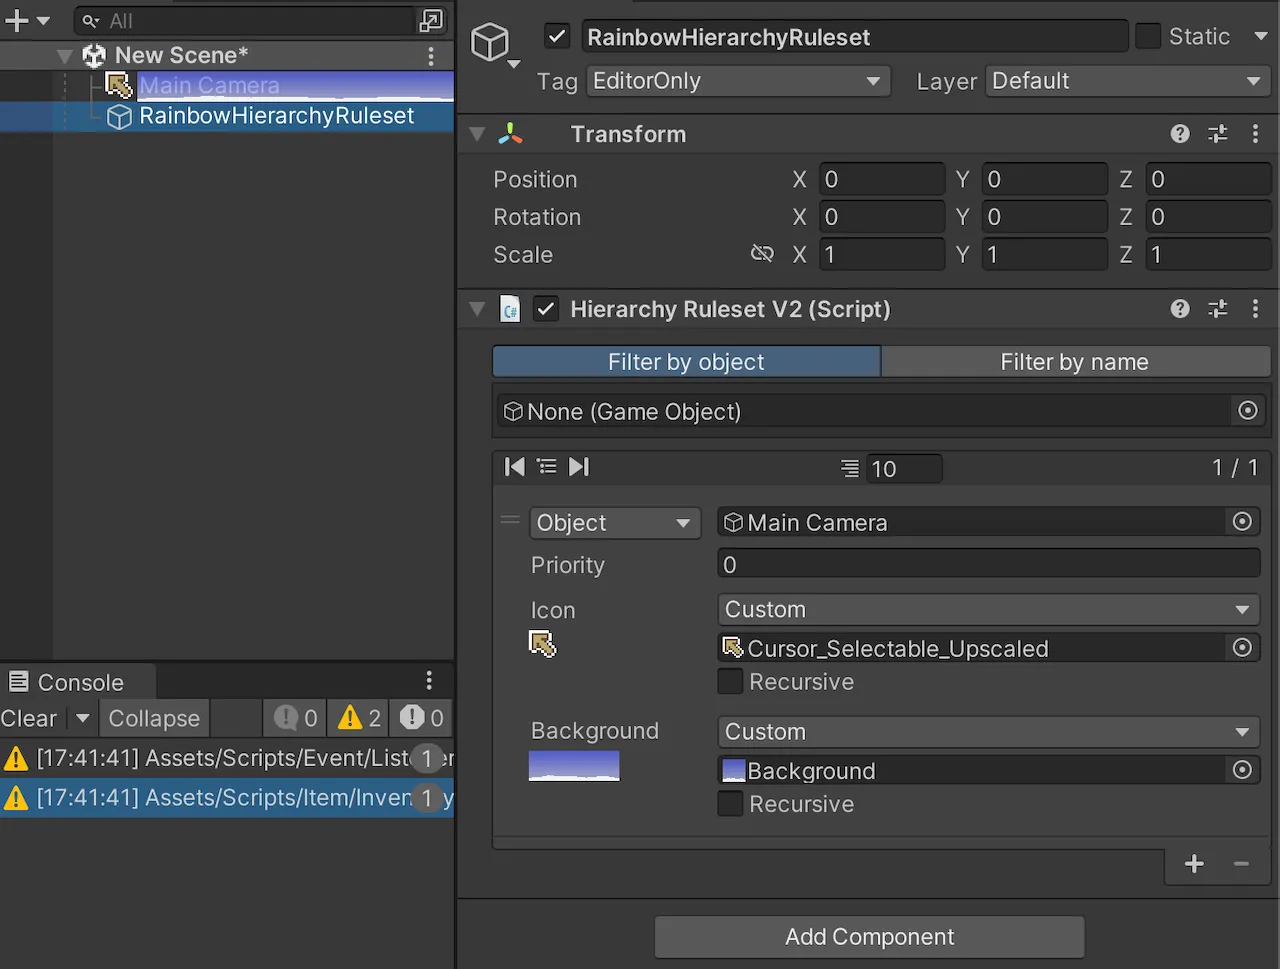Switch to Filter by object tab
1280x969 pixels.
(686, 362)
